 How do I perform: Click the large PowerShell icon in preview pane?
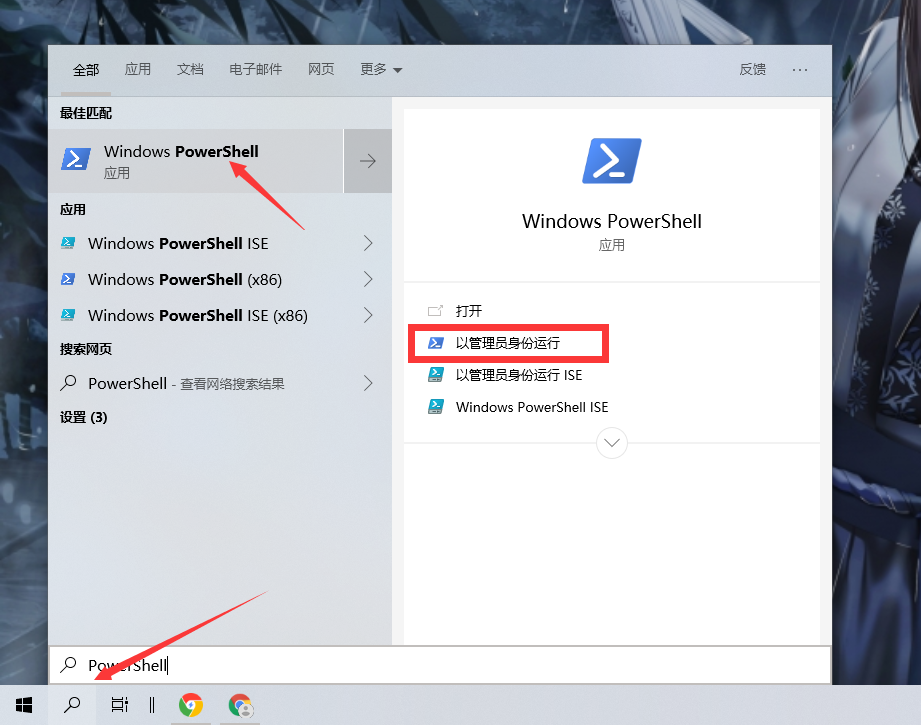pyautogui.click(x=611, y=160)
